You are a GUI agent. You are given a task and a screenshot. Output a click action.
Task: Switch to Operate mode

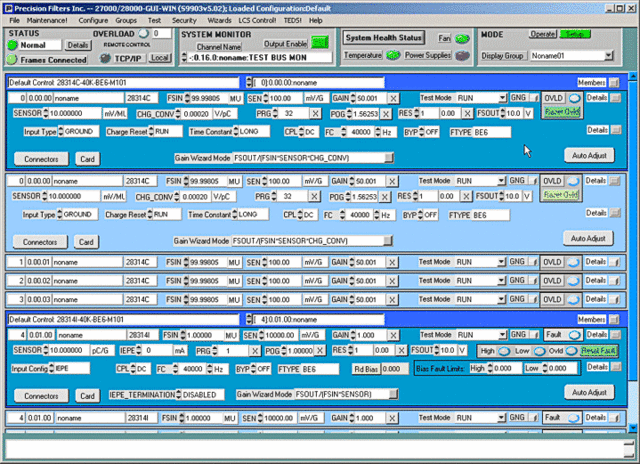(543, 34)
